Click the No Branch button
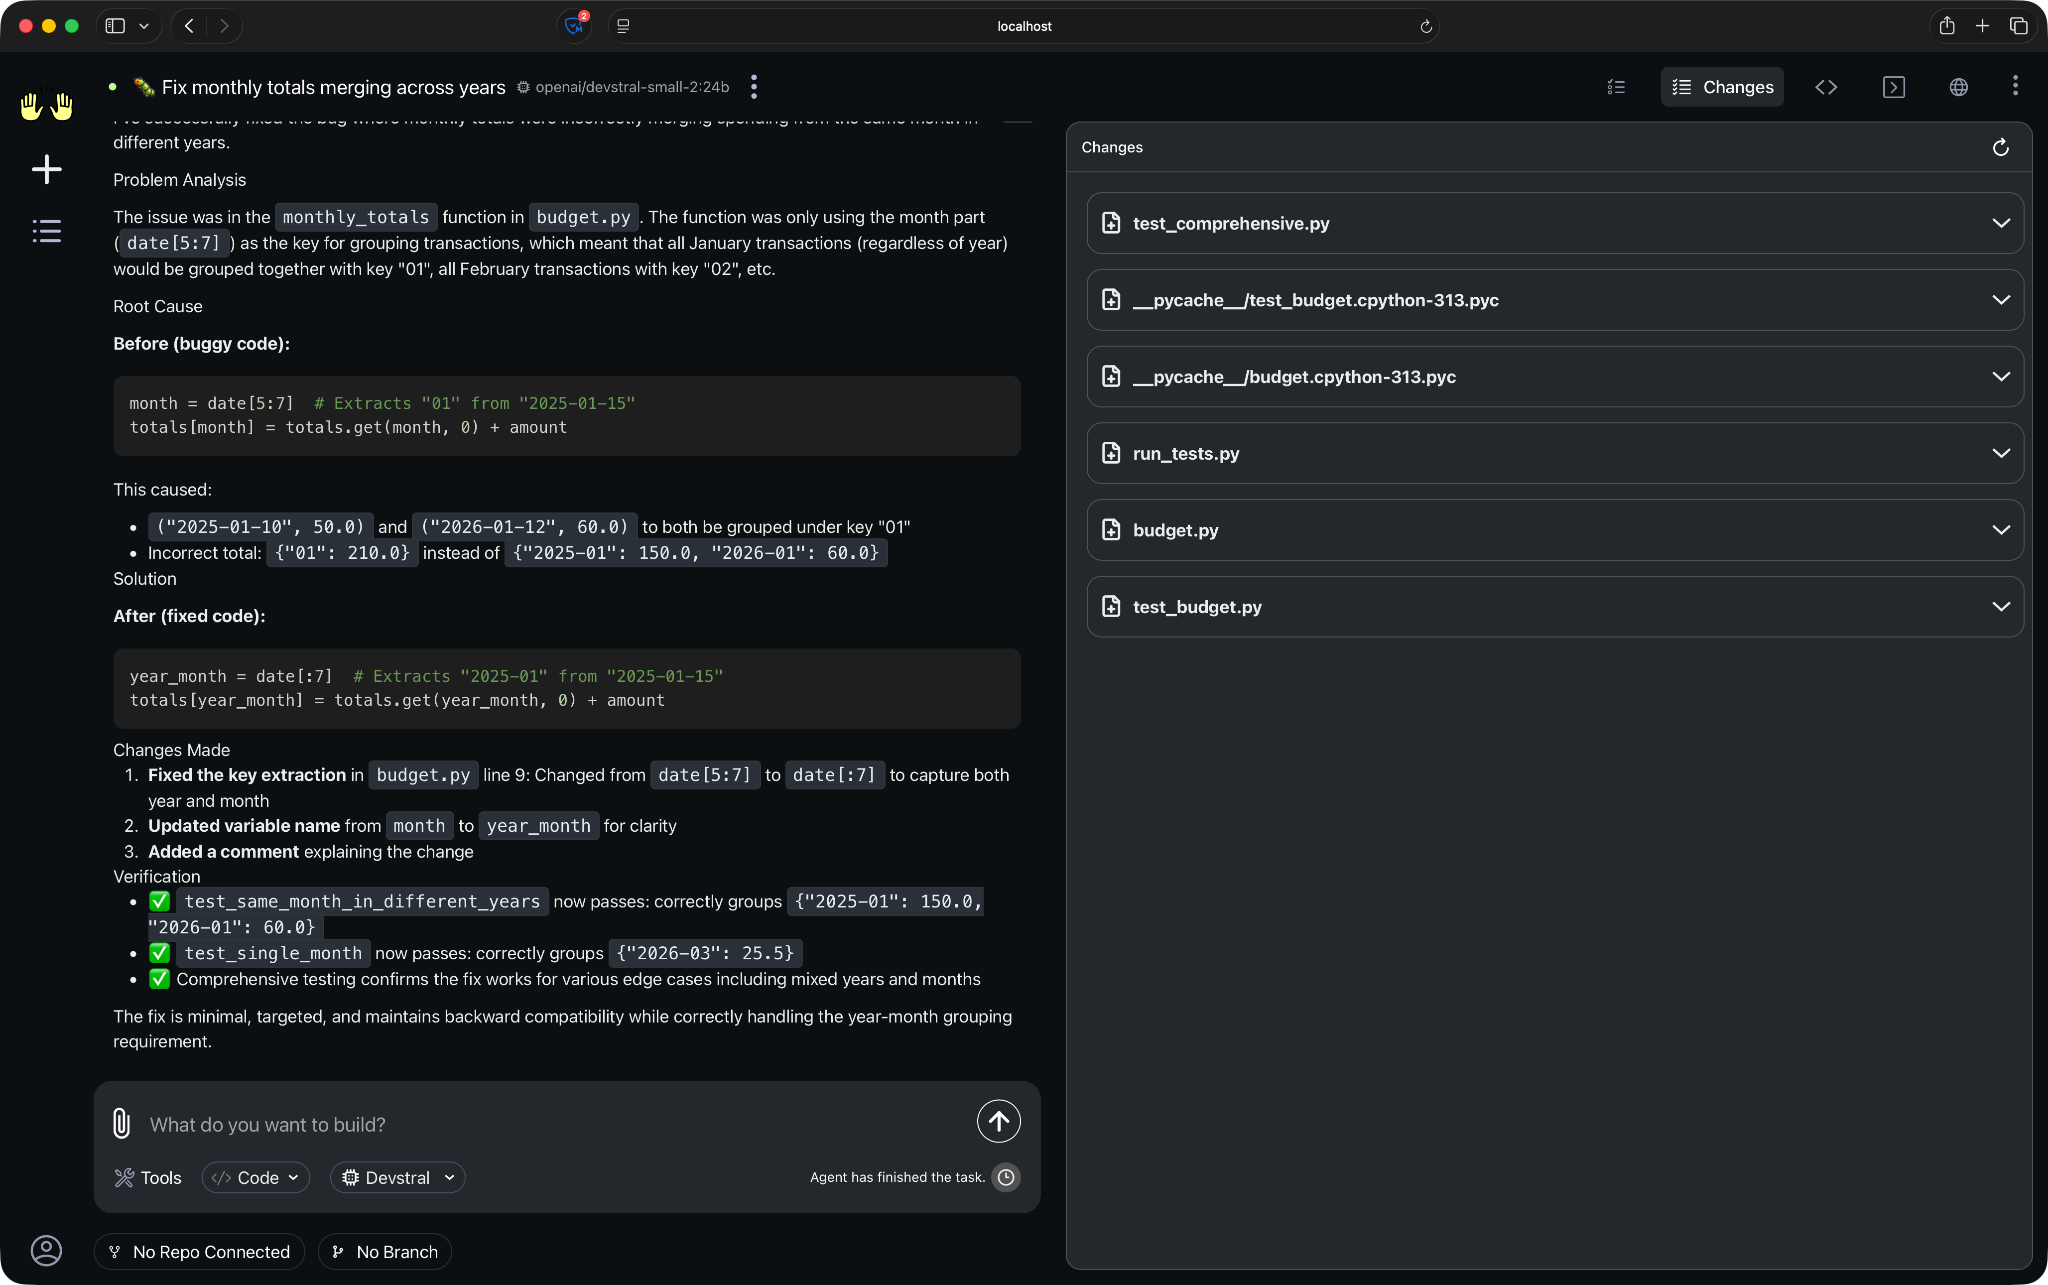Image resolution: width=2048 pixels, height=1285 pixels. tap(385, 1251)
